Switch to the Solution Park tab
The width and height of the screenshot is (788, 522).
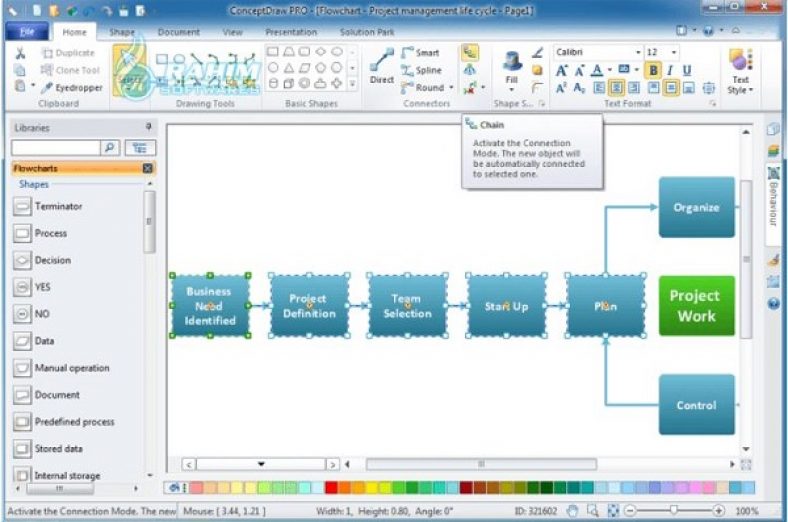click(x=367, y=32)
